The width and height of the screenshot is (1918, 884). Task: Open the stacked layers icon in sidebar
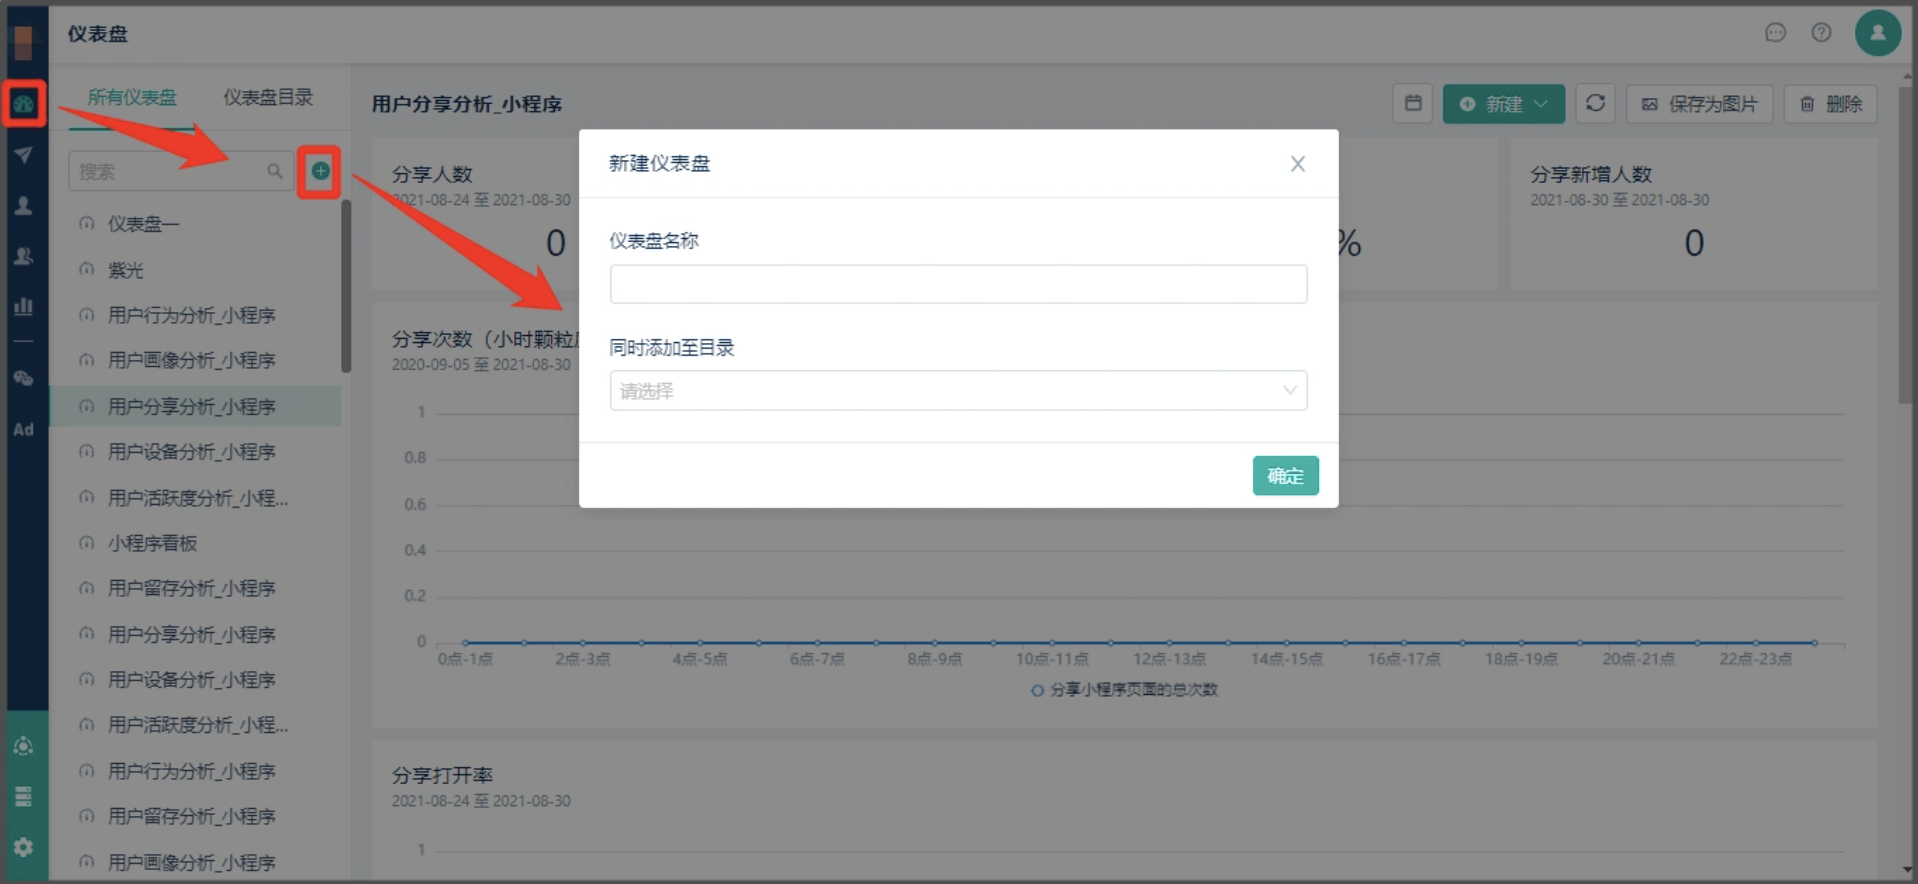point(23,796)
